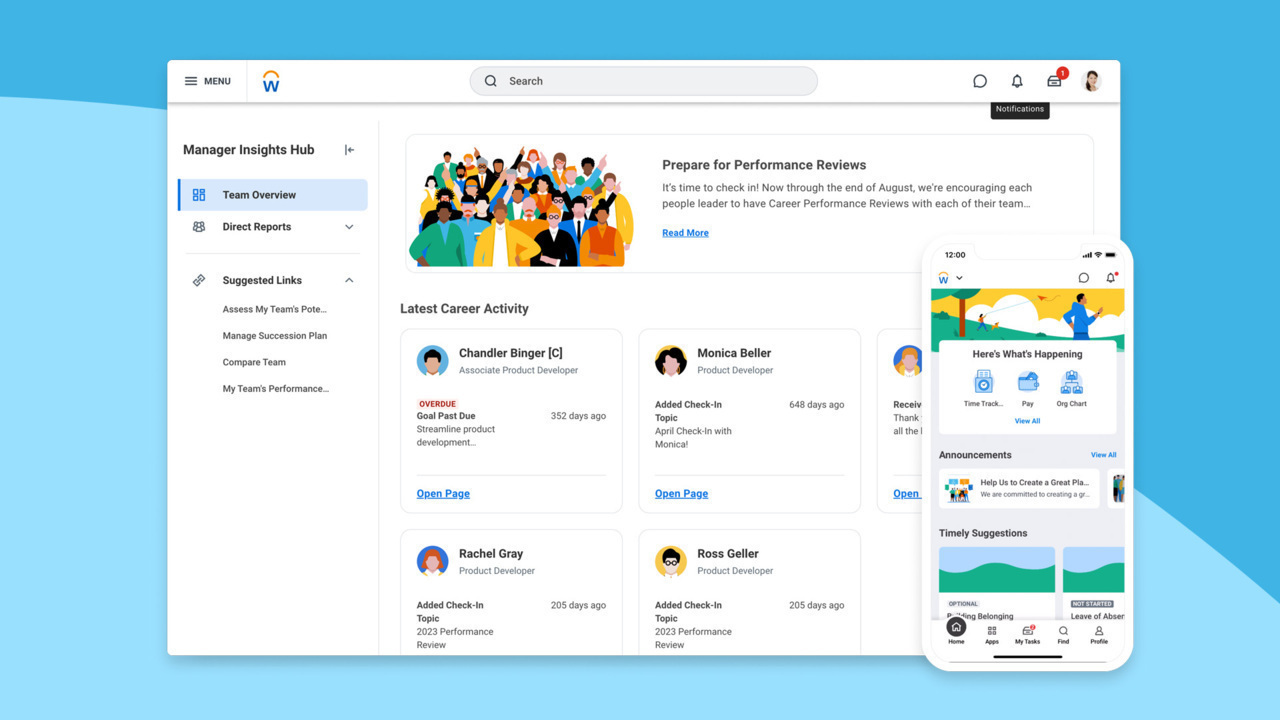Click the Read More link
The height and width of the screenshot is (720, 1280).
pos(685,233)
